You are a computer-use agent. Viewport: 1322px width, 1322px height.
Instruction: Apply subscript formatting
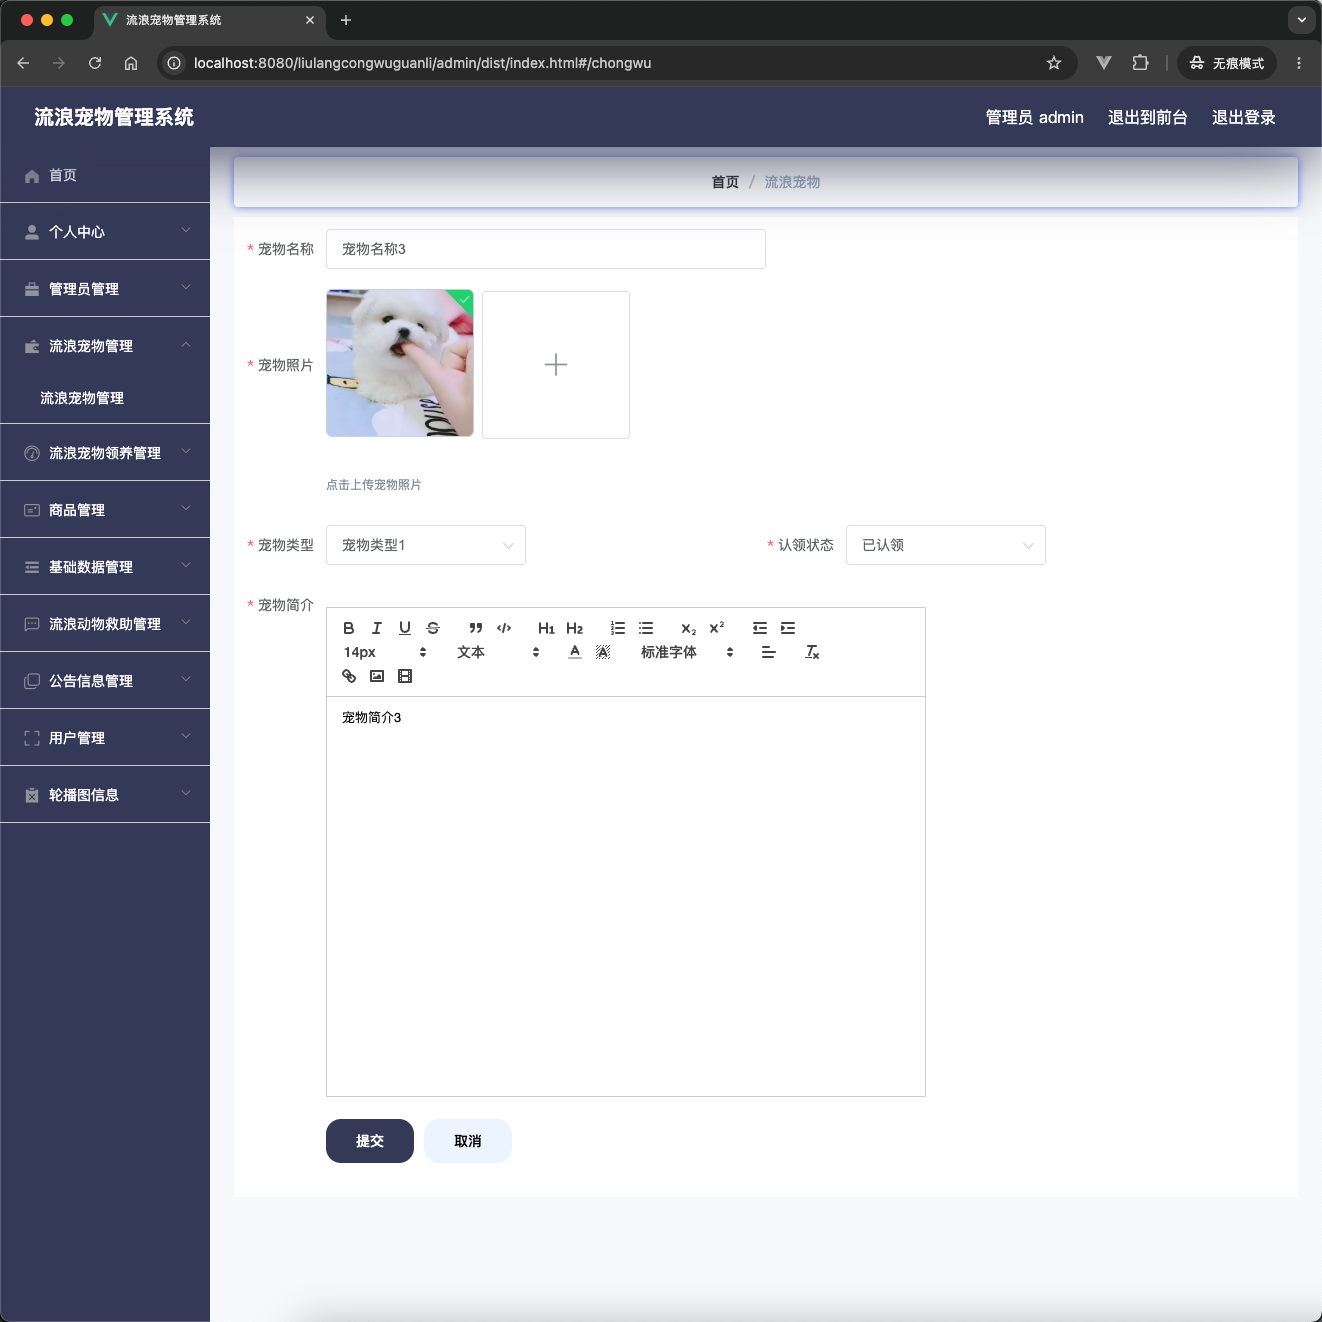(x=688, y=628)
